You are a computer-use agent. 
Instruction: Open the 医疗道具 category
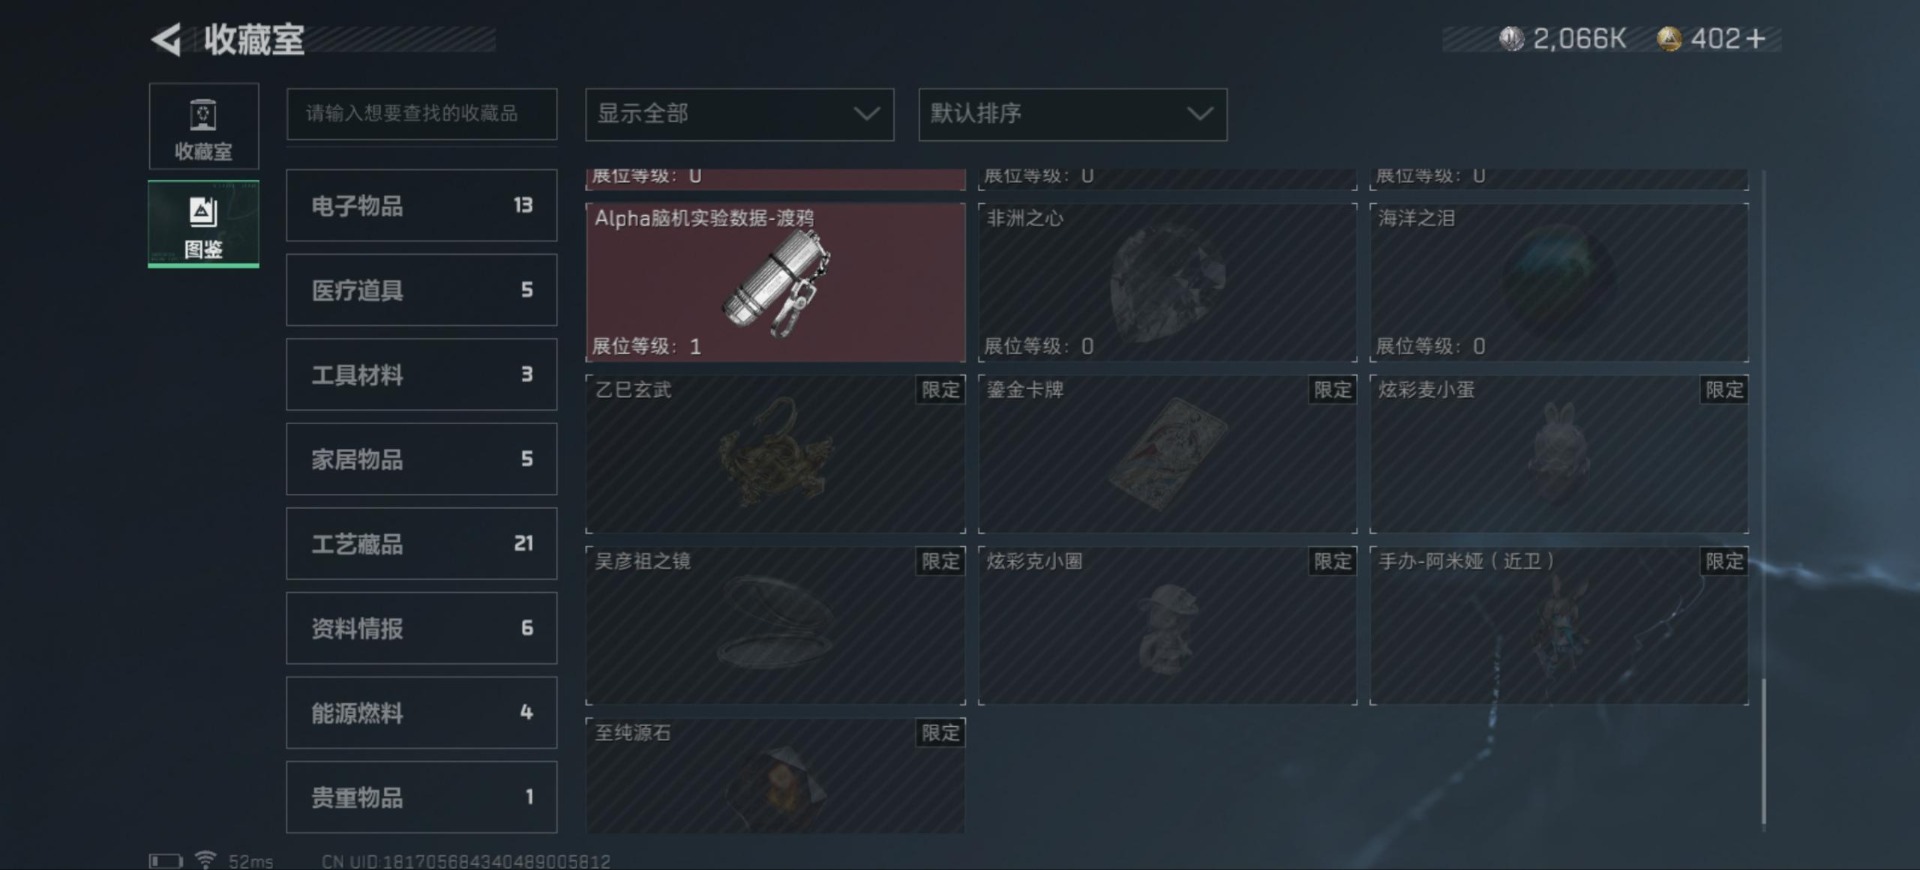(421, 290)
